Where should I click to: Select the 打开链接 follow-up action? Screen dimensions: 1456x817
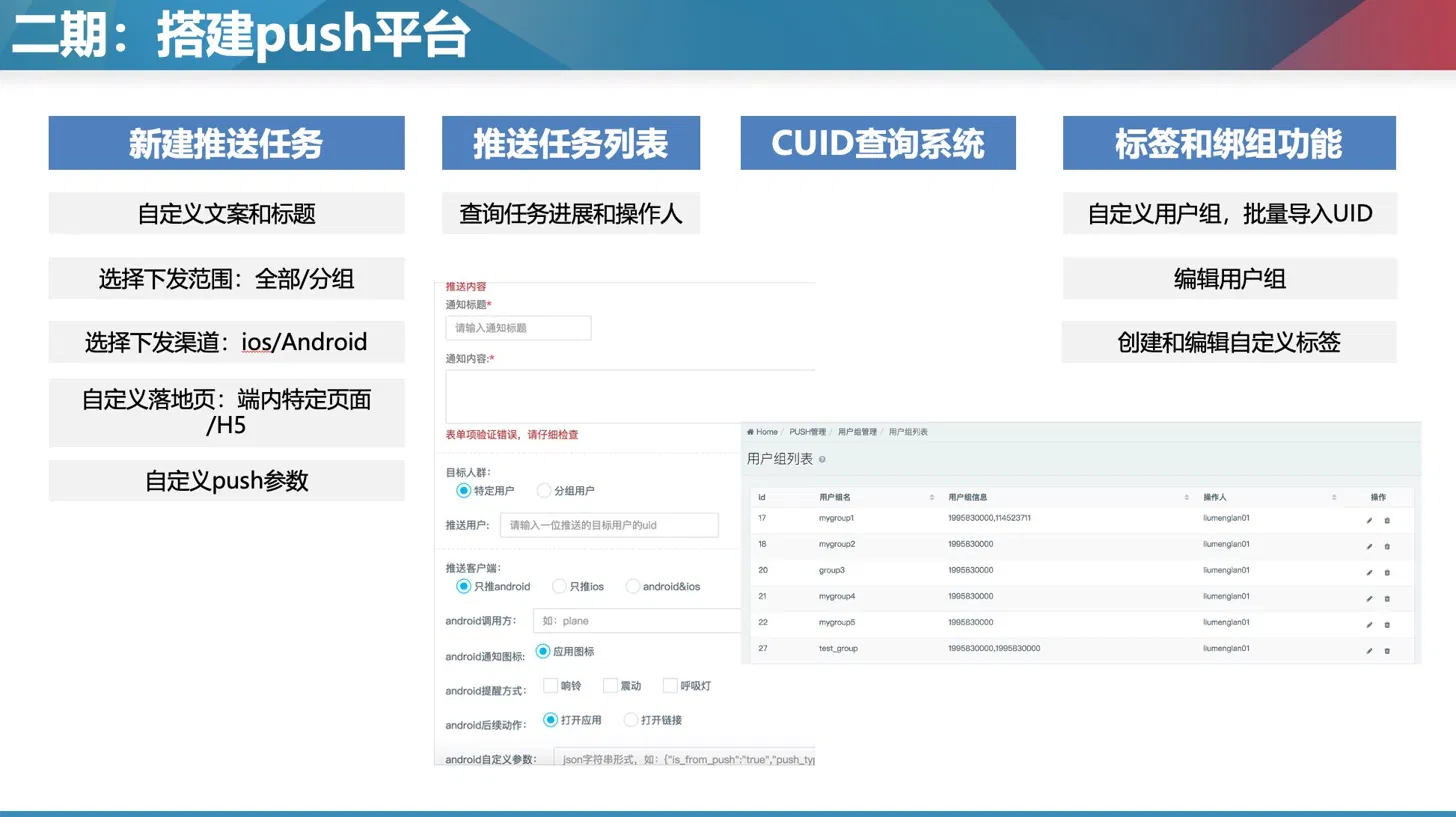[631, 719]
